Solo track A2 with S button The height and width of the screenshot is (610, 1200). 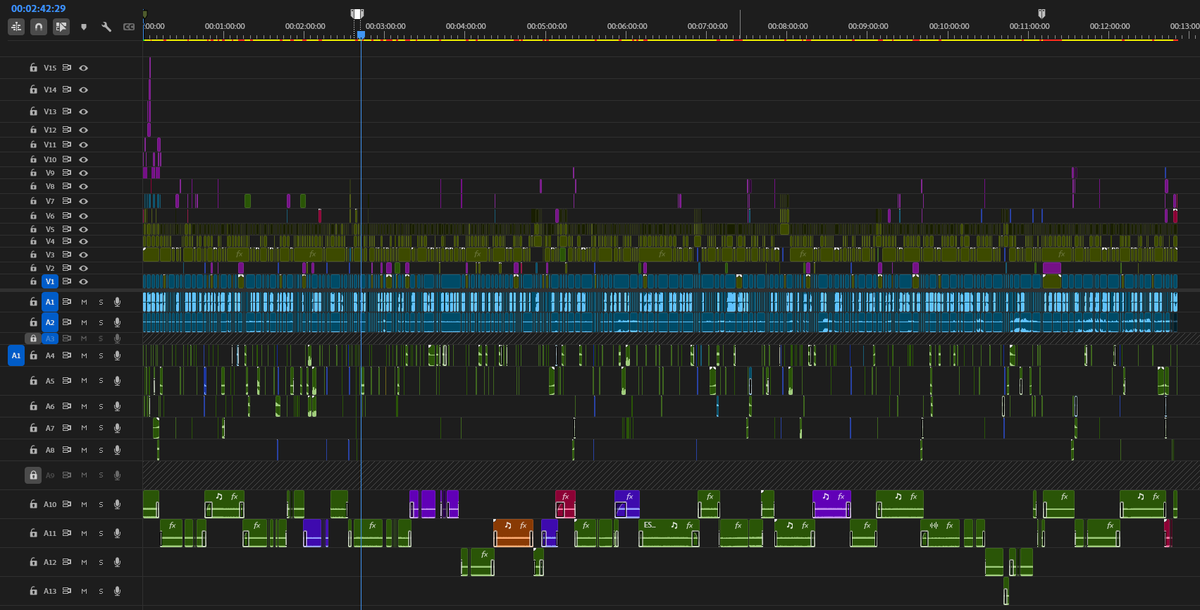(101, 322)
